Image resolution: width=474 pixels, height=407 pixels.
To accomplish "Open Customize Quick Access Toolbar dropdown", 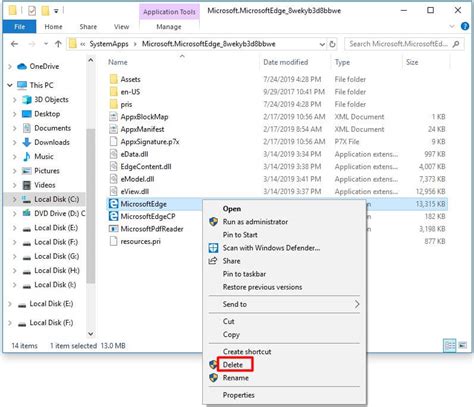I will 56,11.
